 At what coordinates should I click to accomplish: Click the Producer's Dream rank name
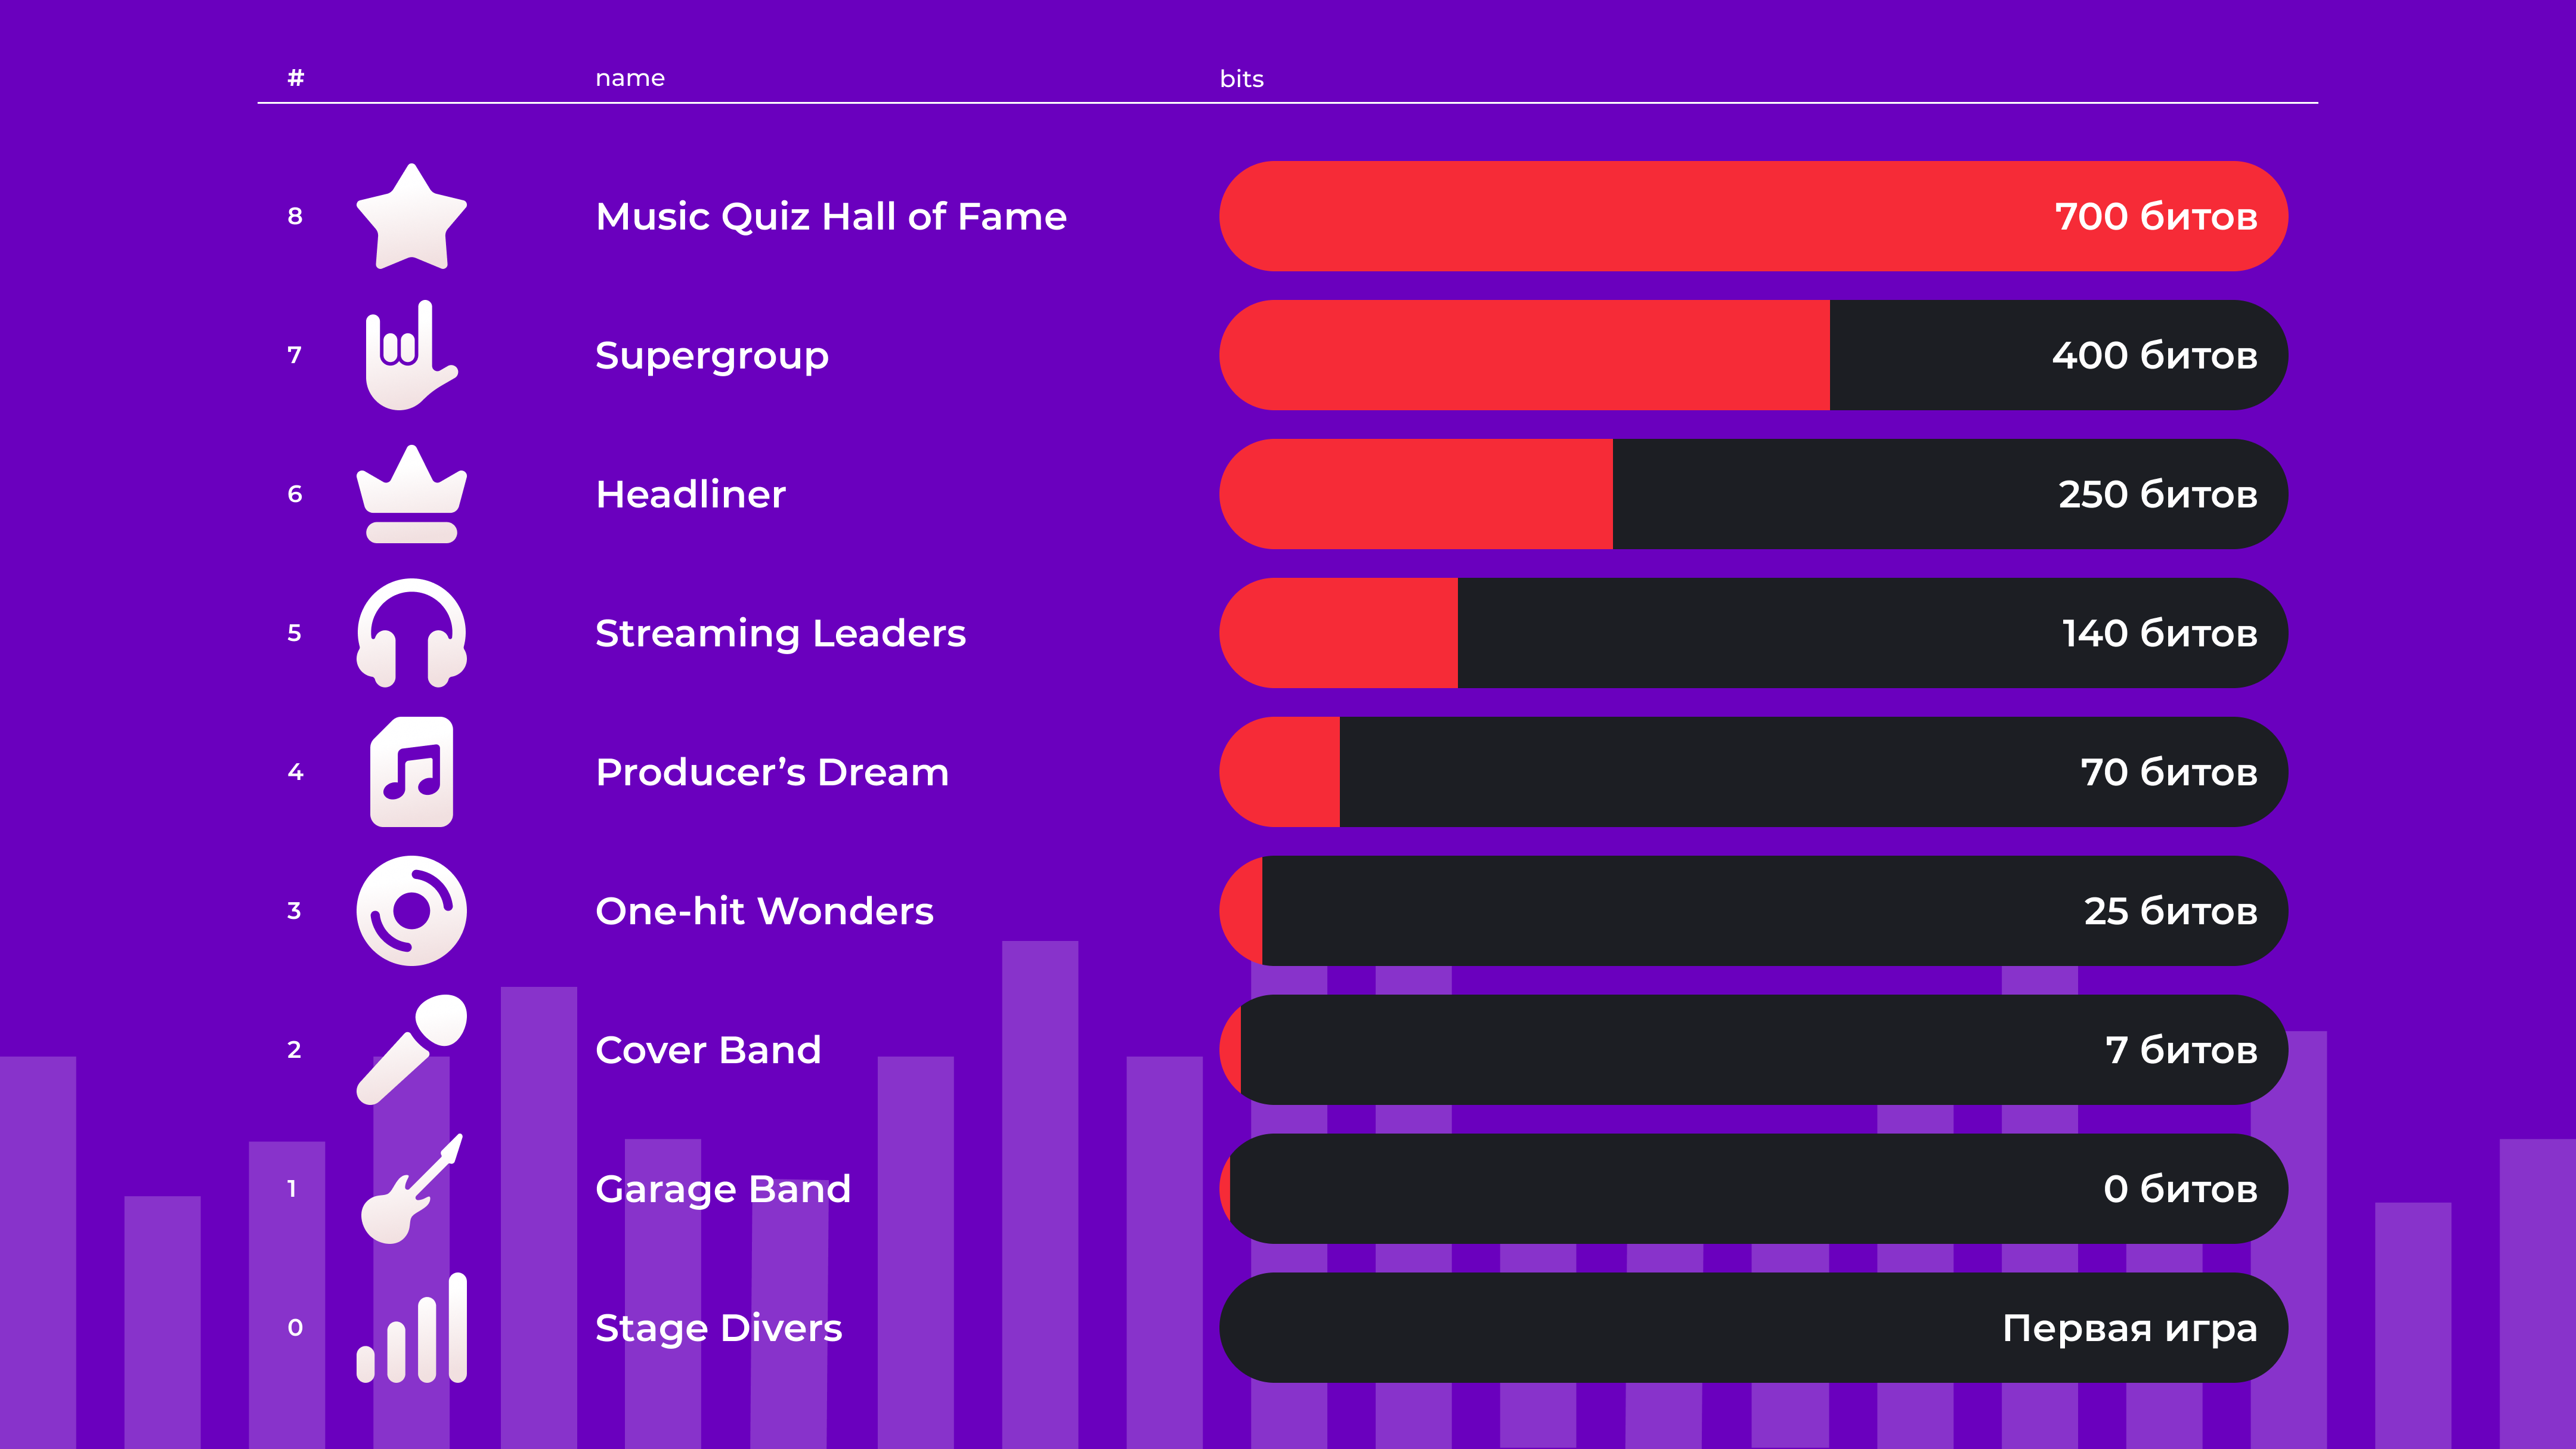(771, 772)
